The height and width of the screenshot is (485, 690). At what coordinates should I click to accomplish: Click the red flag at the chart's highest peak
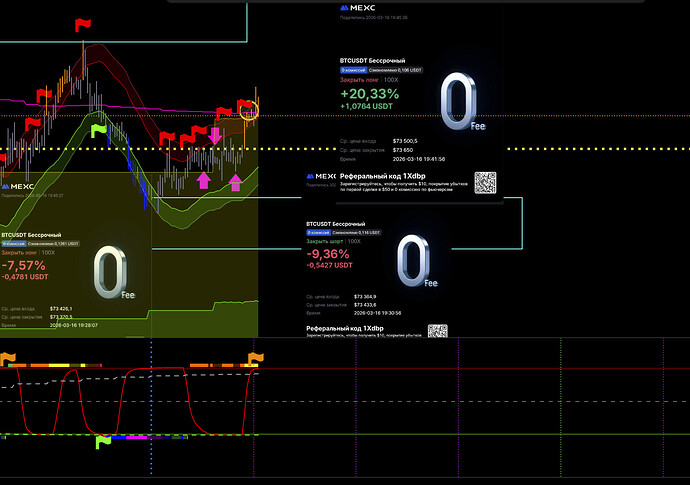tap(84, 25)
